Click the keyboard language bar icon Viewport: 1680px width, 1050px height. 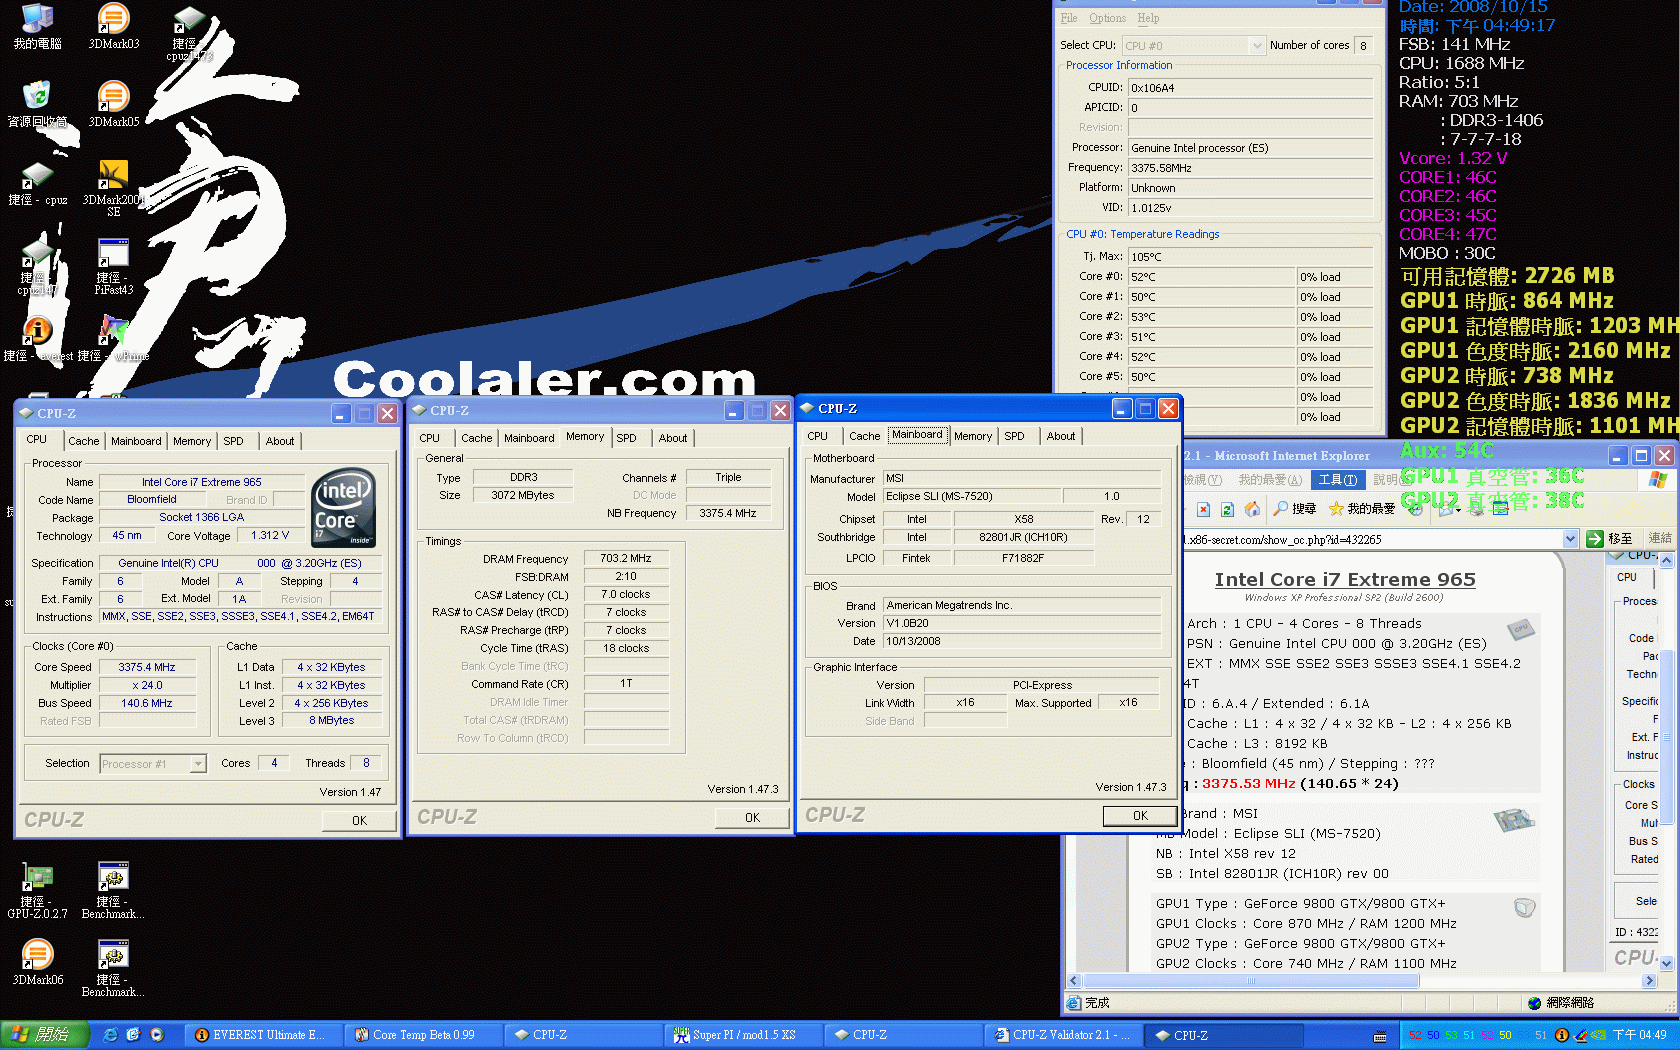pyautogui.click(x=1380, y=1036)
